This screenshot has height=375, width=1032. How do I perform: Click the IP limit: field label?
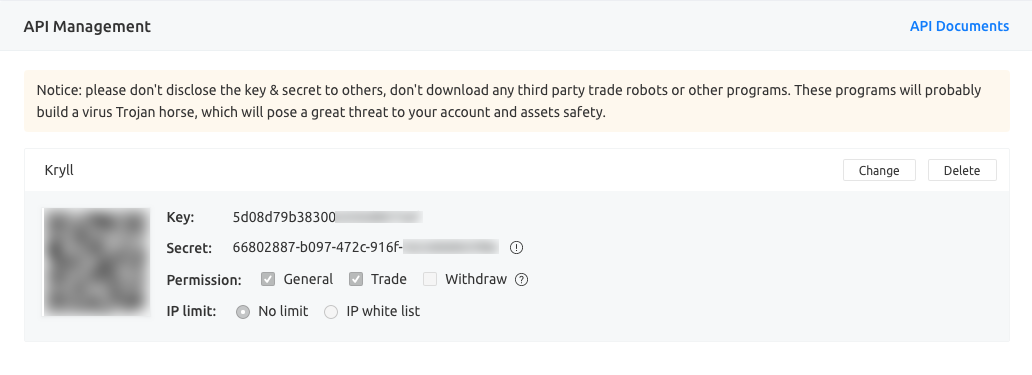(x=192, y=311)
